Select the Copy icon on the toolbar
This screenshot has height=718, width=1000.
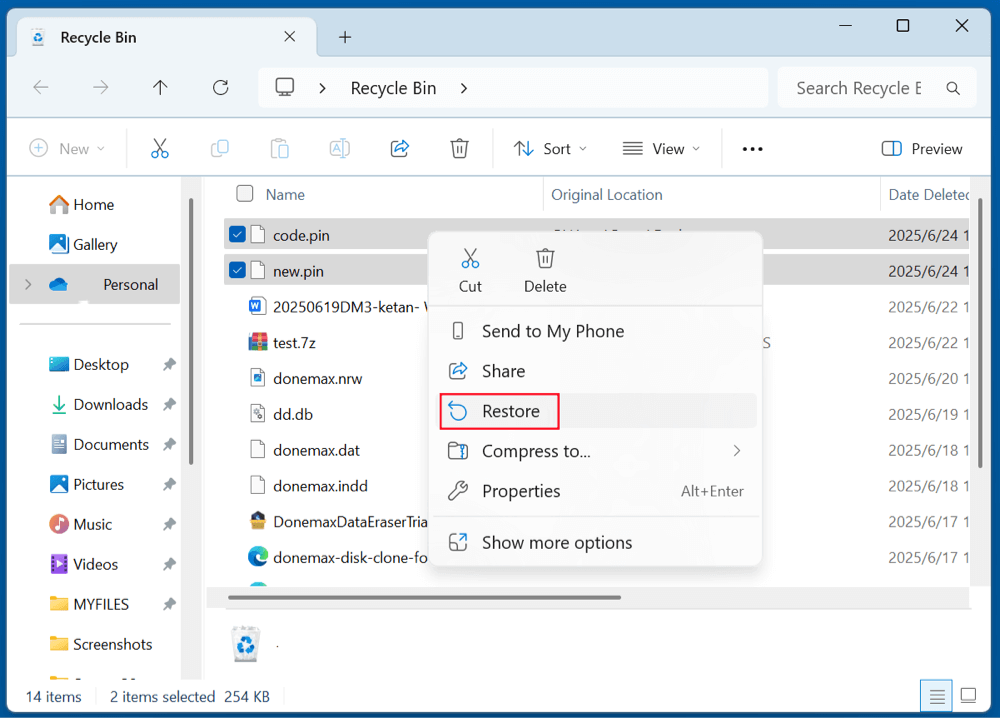(219, 147)
